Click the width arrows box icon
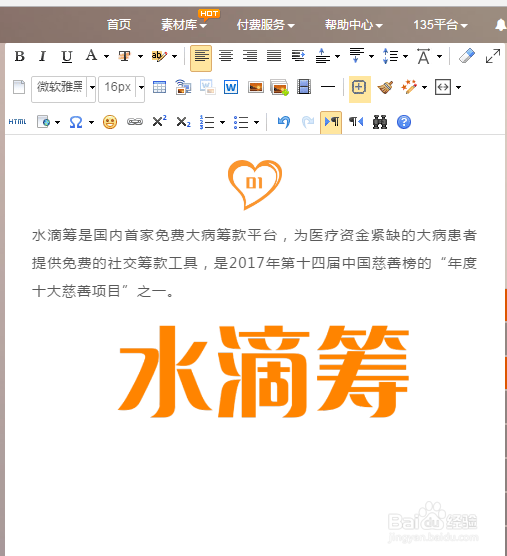 [x=443, y=87]
